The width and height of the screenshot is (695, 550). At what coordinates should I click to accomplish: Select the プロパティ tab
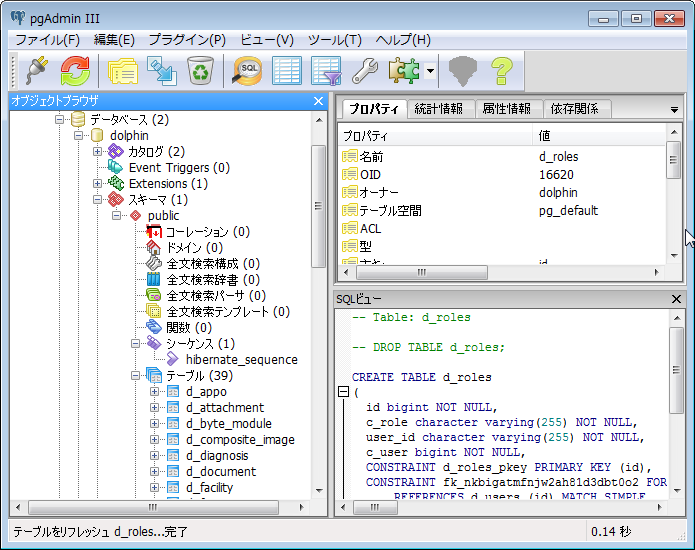tap(374, 109)
